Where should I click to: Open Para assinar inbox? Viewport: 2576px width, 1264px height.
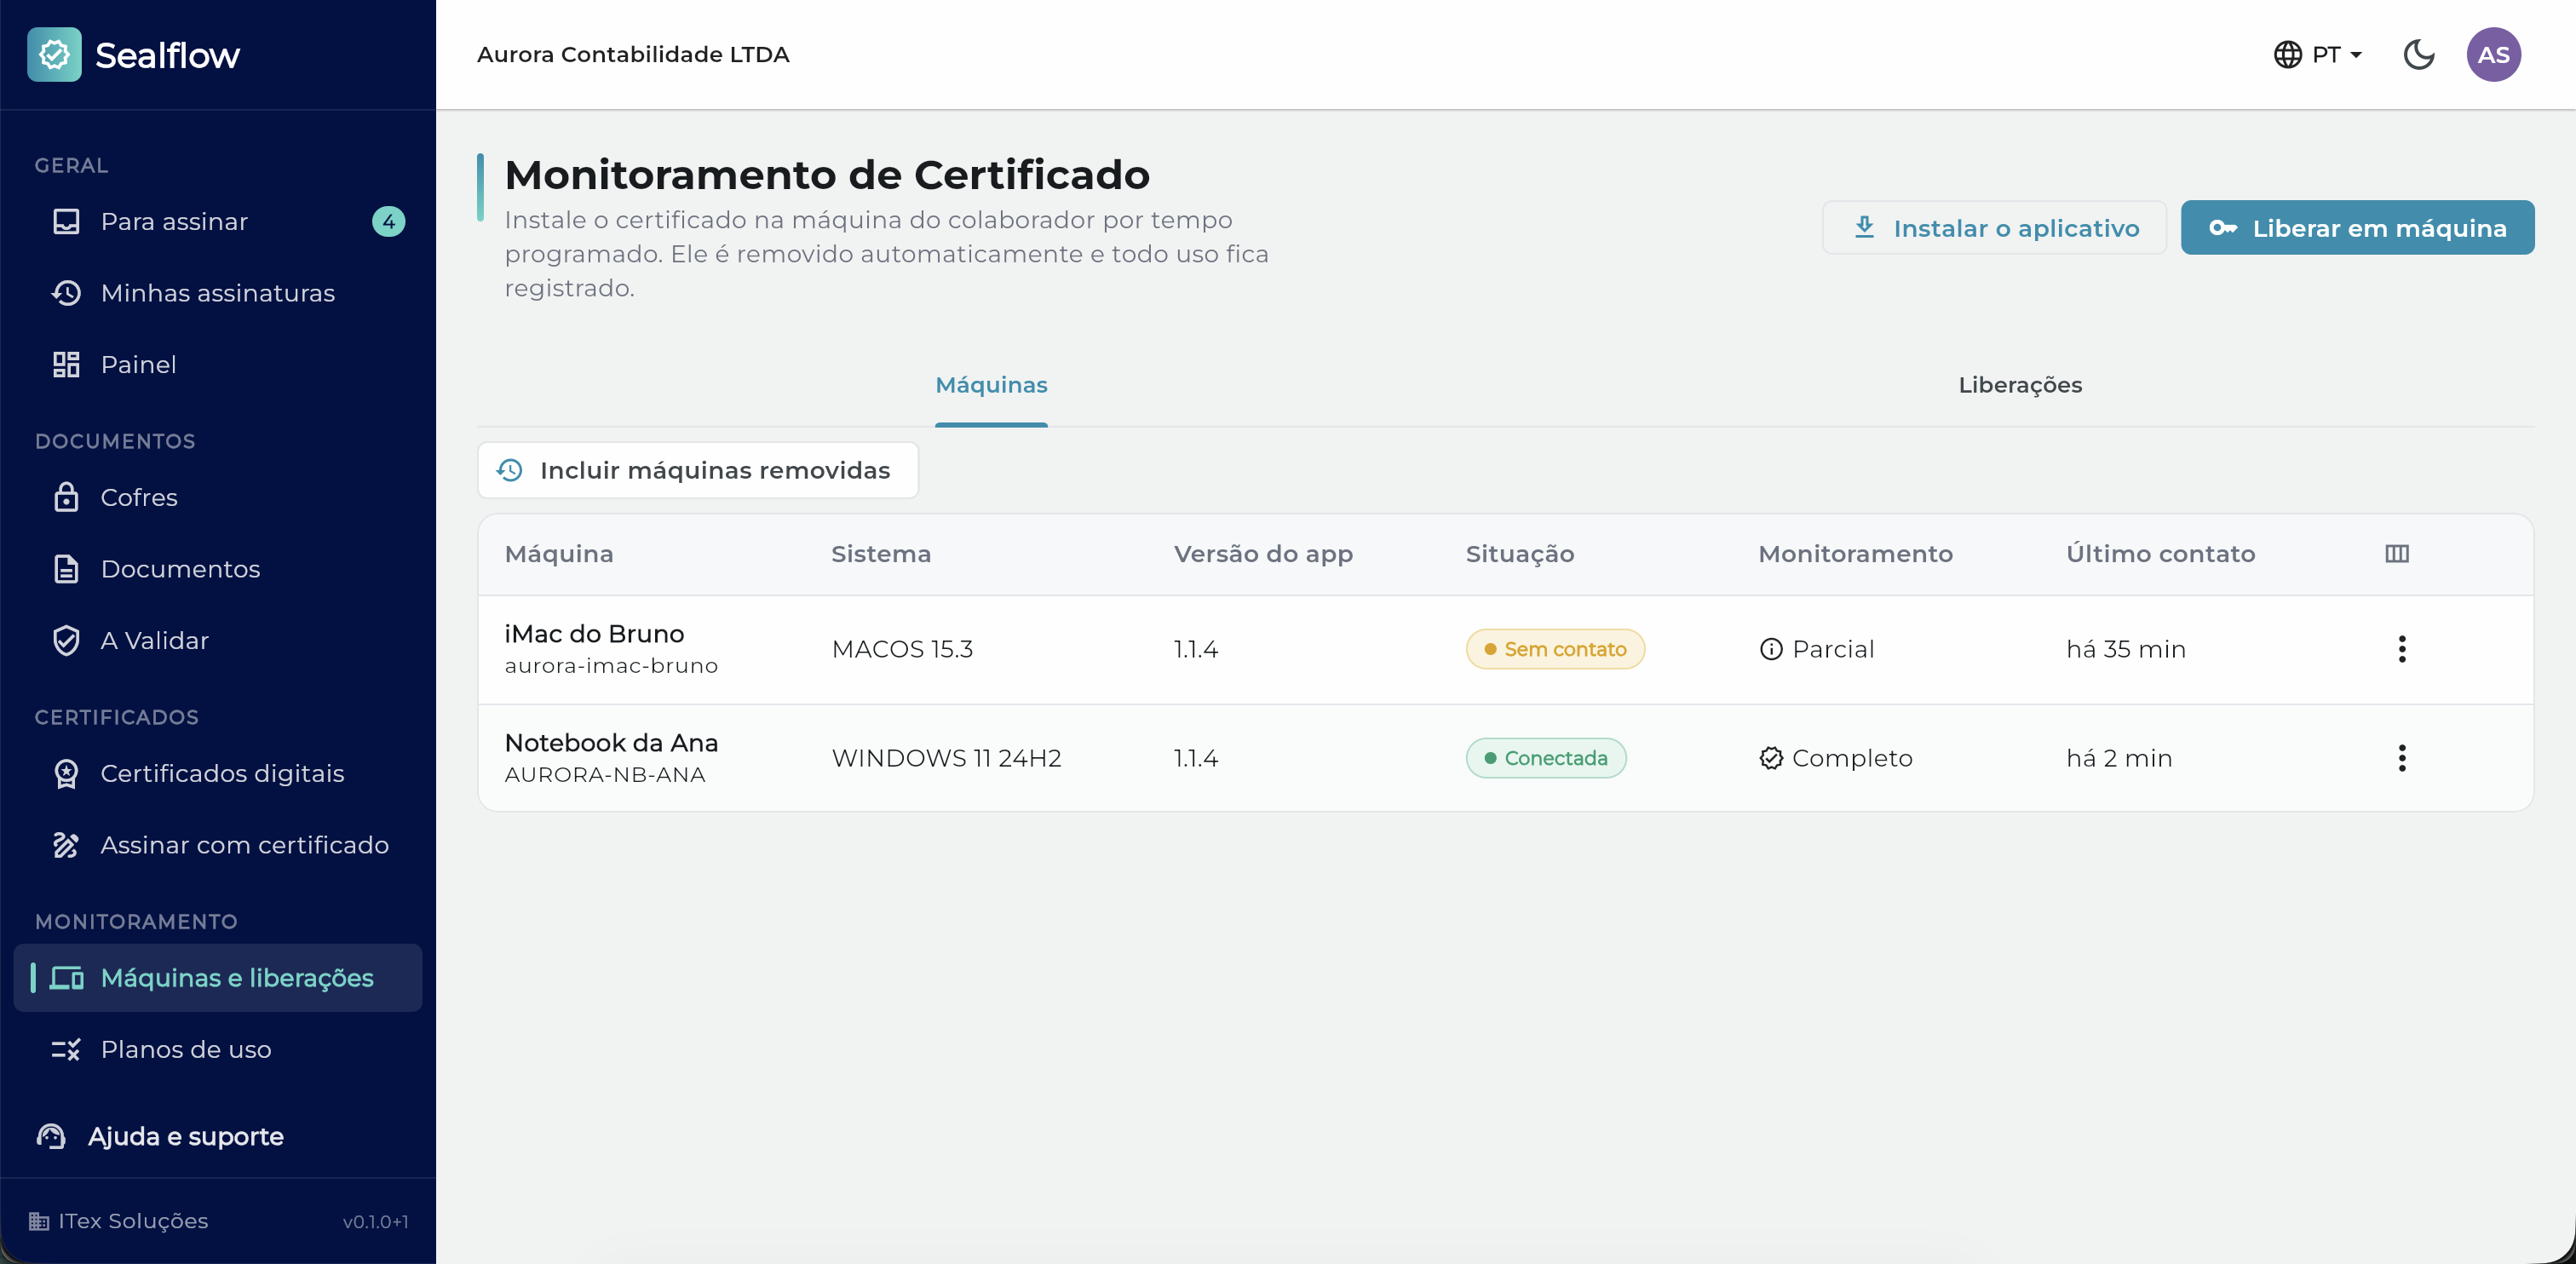[x=218, y=221]
